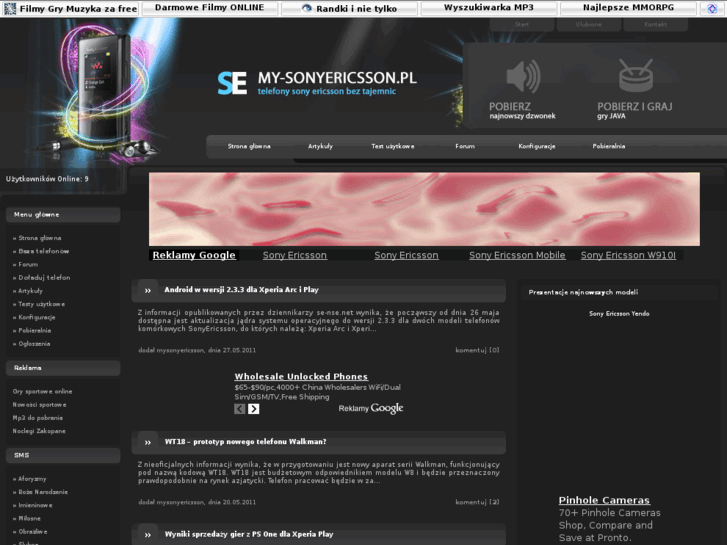Open Wyniki sprzedaży gier PS One article
Image resolution: width=727 pixels, height=545 pixels.
[x=249, y=534]
